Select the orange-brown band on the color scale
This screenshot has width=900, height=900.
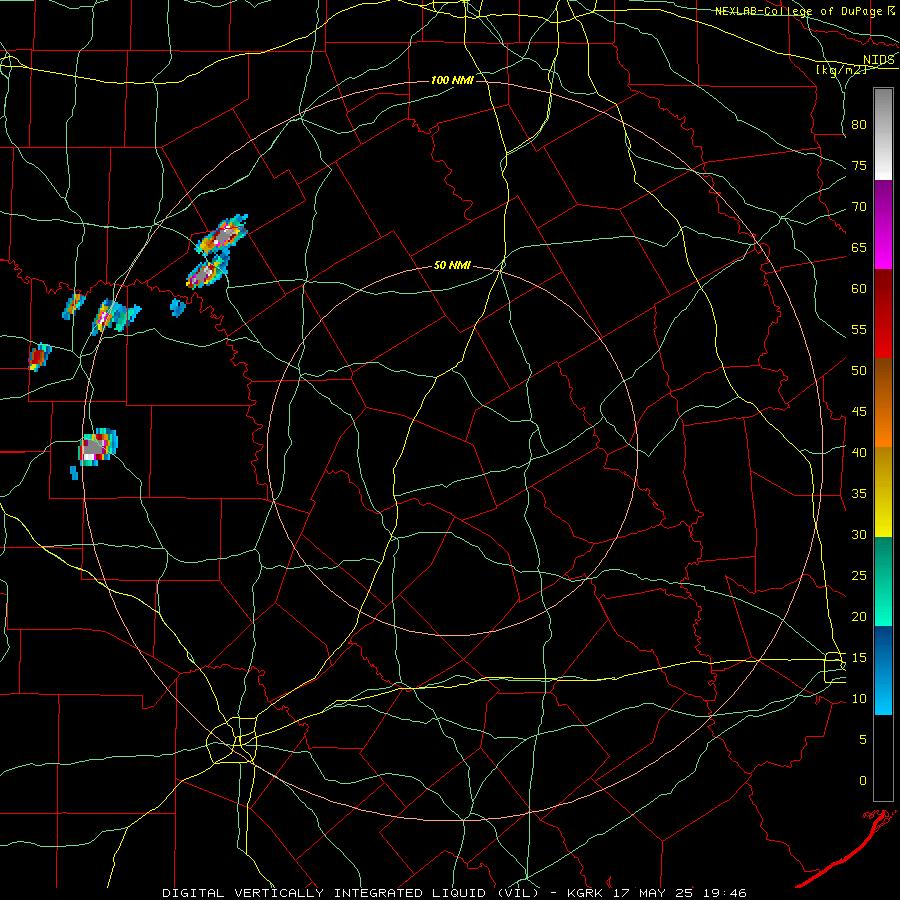point(883,403)
